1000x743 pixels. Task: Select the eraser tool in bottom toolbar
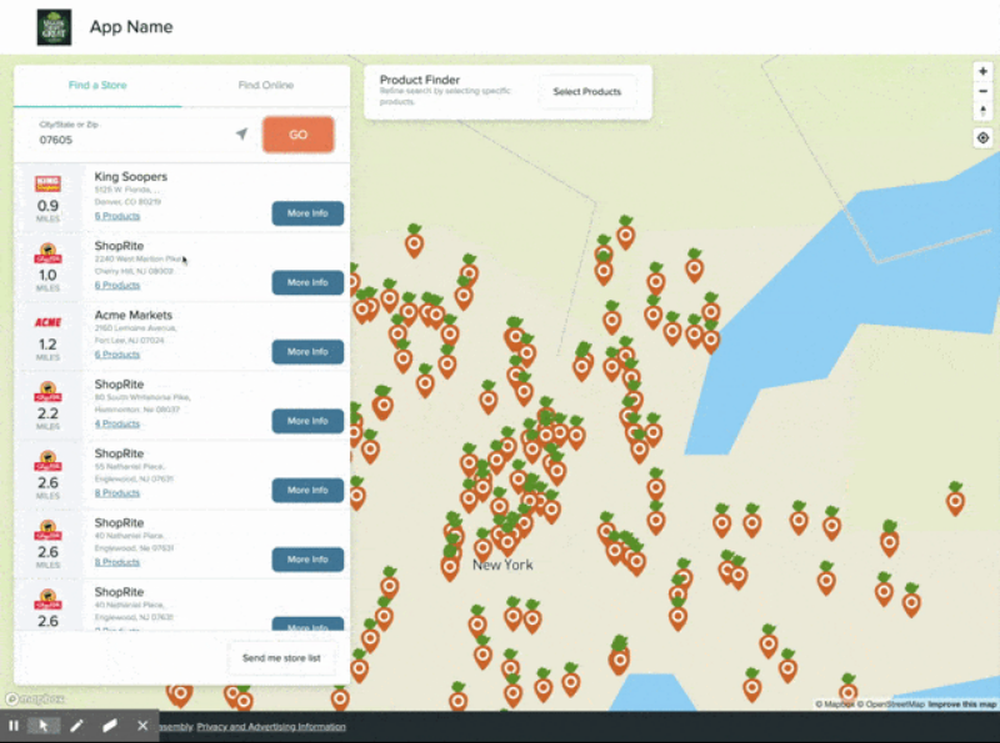110,726
